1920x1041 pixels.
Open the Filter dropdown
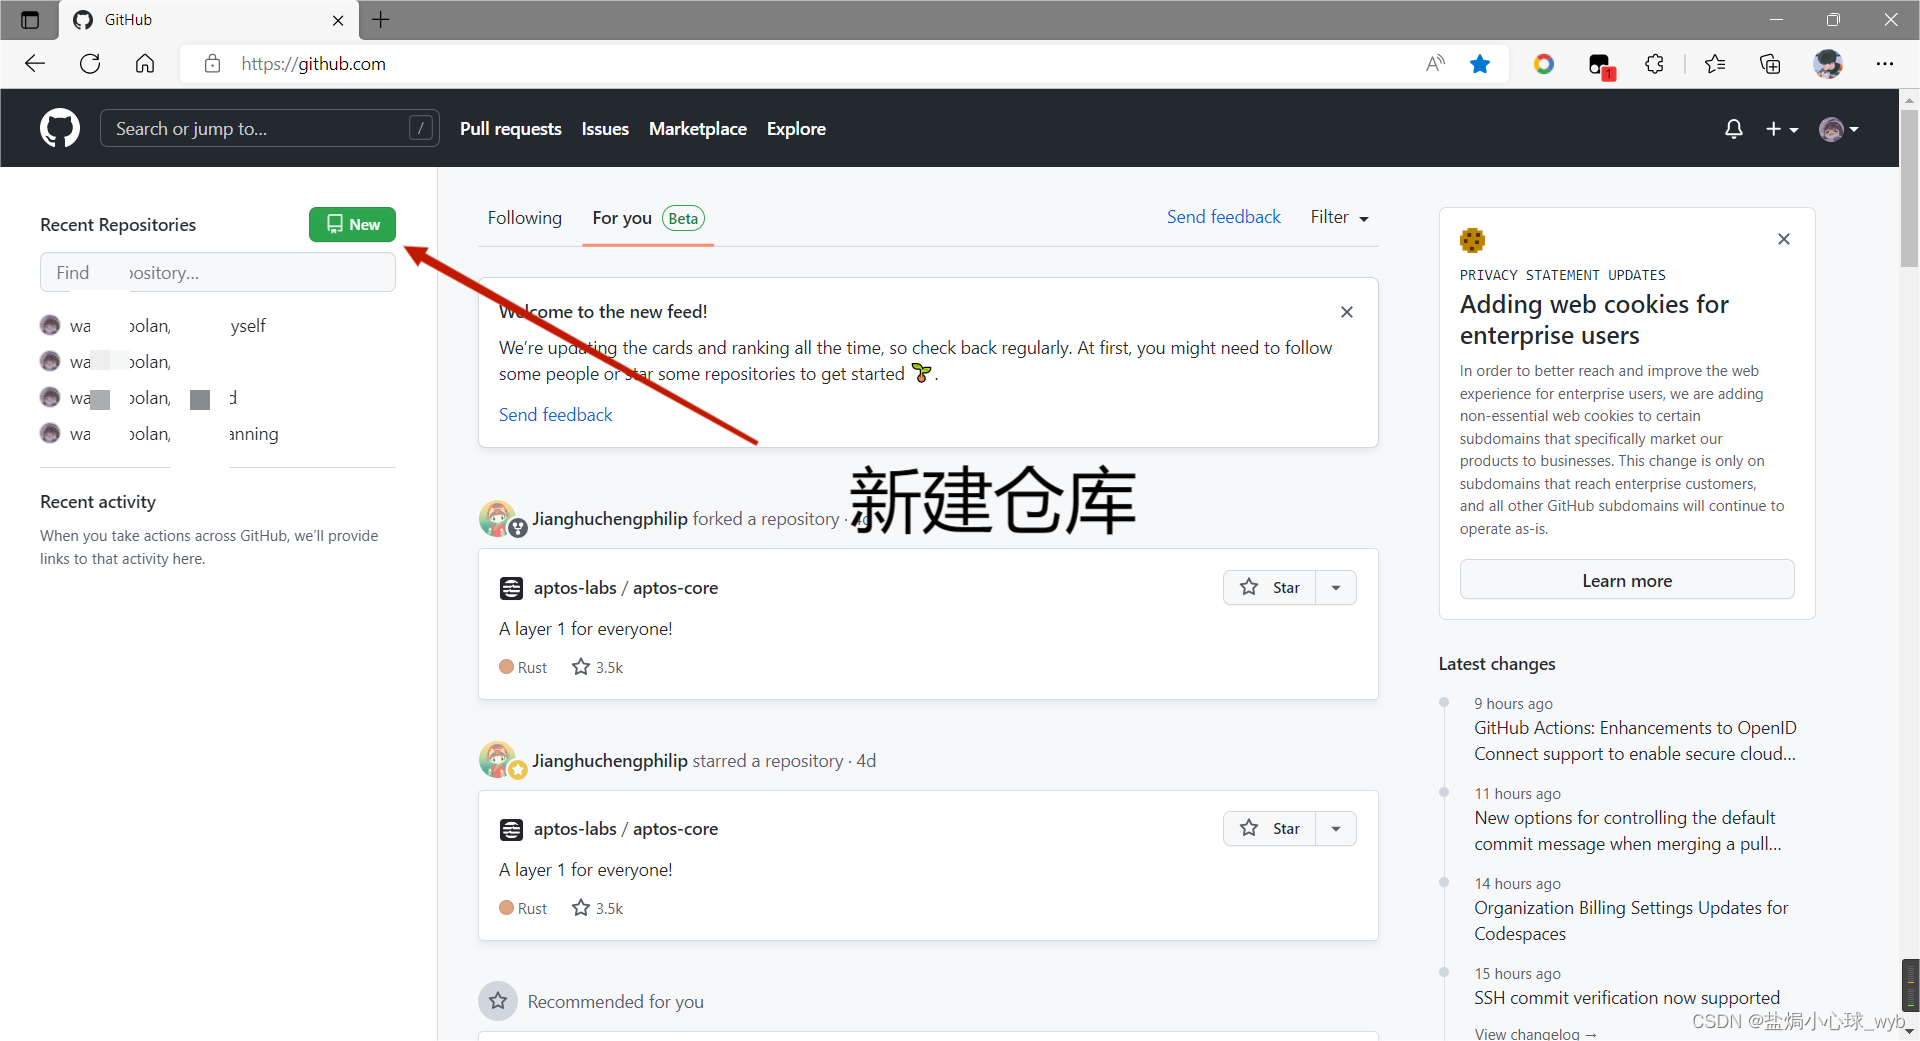[x=1340, y=217]
